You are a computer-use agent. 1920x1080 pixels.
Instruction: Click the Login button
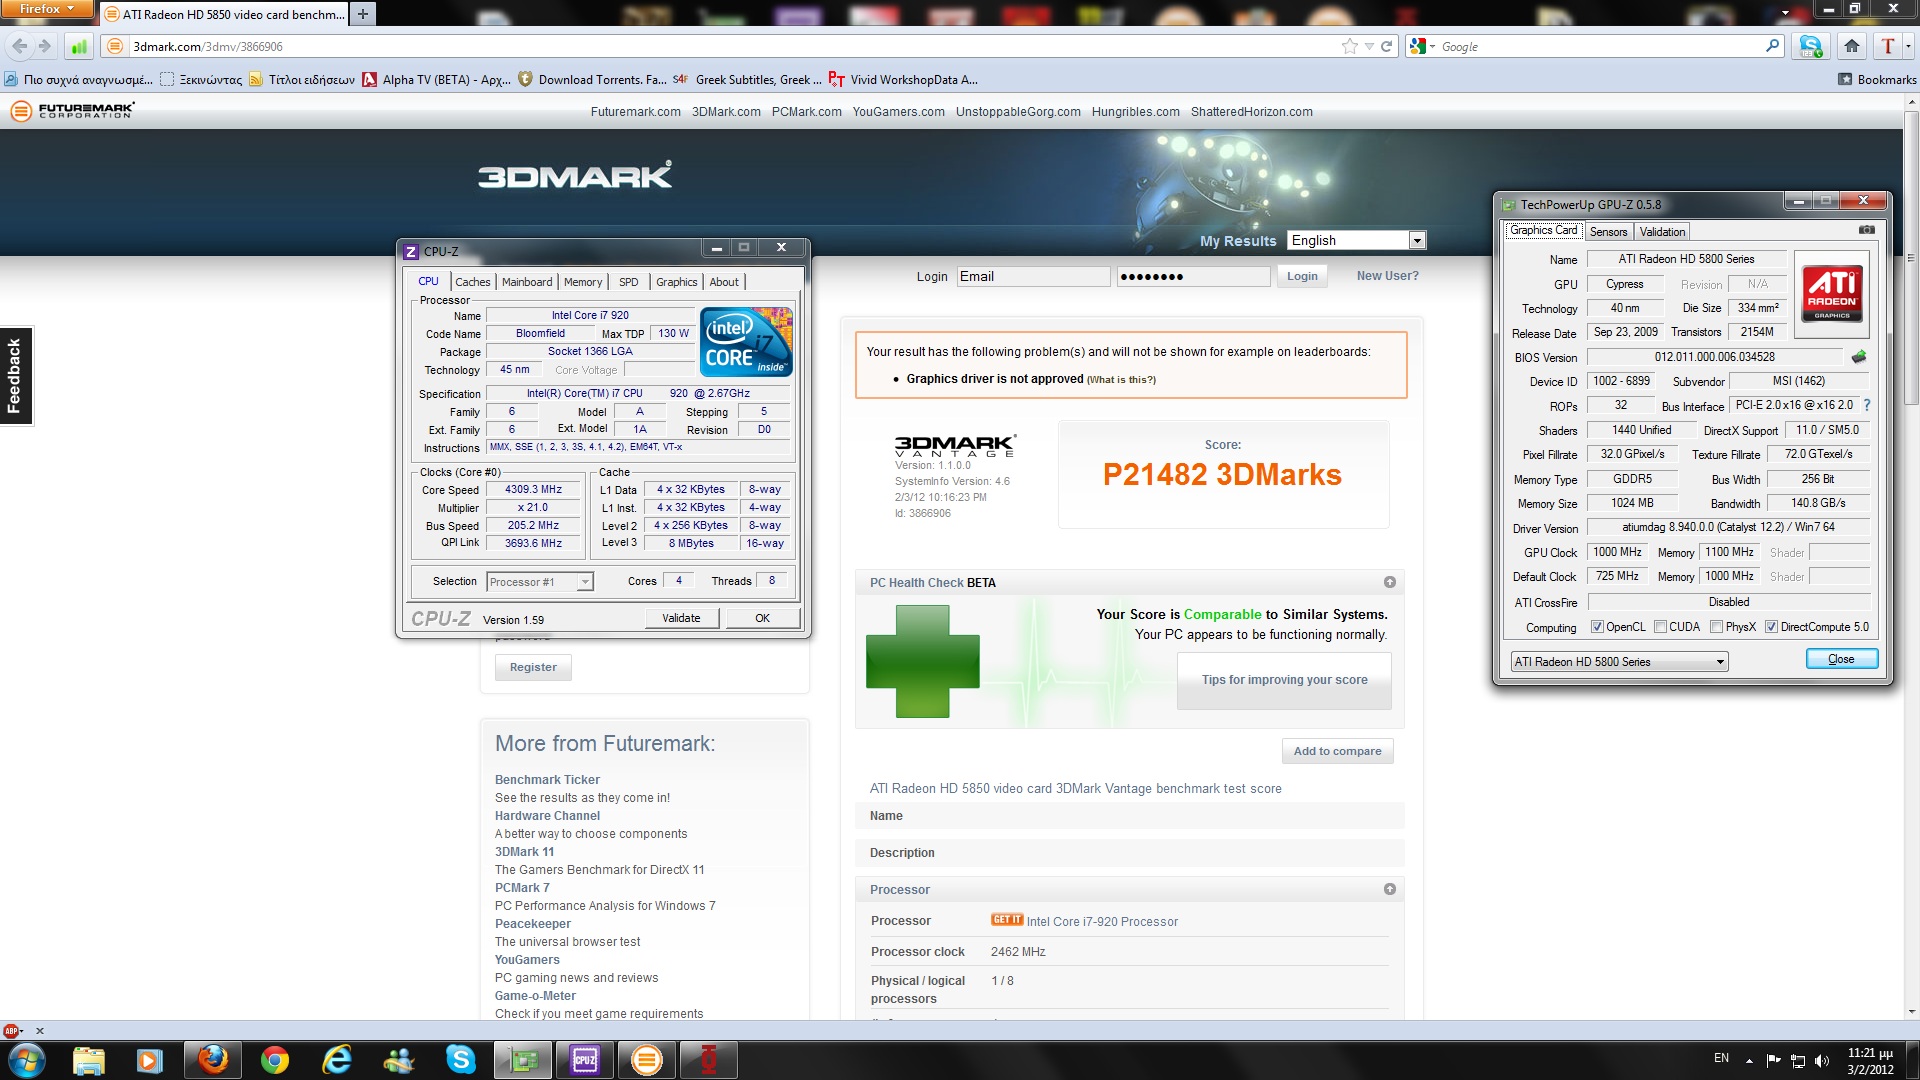coord(1302,276)
